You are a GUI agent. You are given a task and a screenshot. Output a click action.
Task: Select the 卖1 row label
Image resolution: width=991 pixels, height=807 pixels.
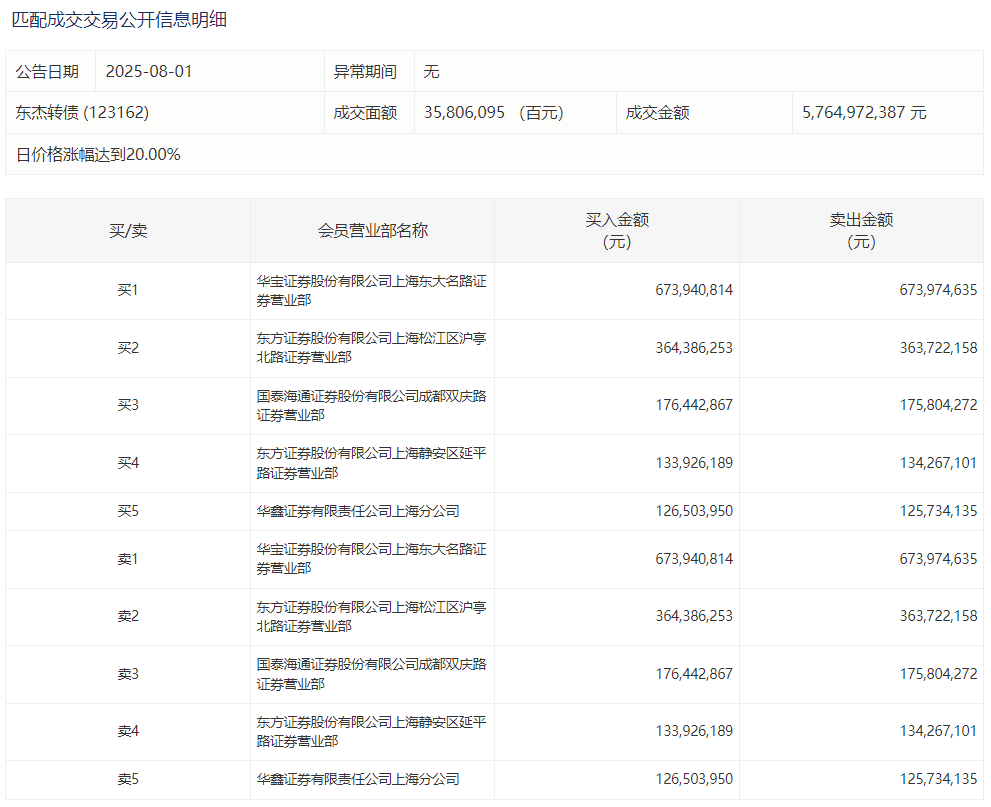128,559
